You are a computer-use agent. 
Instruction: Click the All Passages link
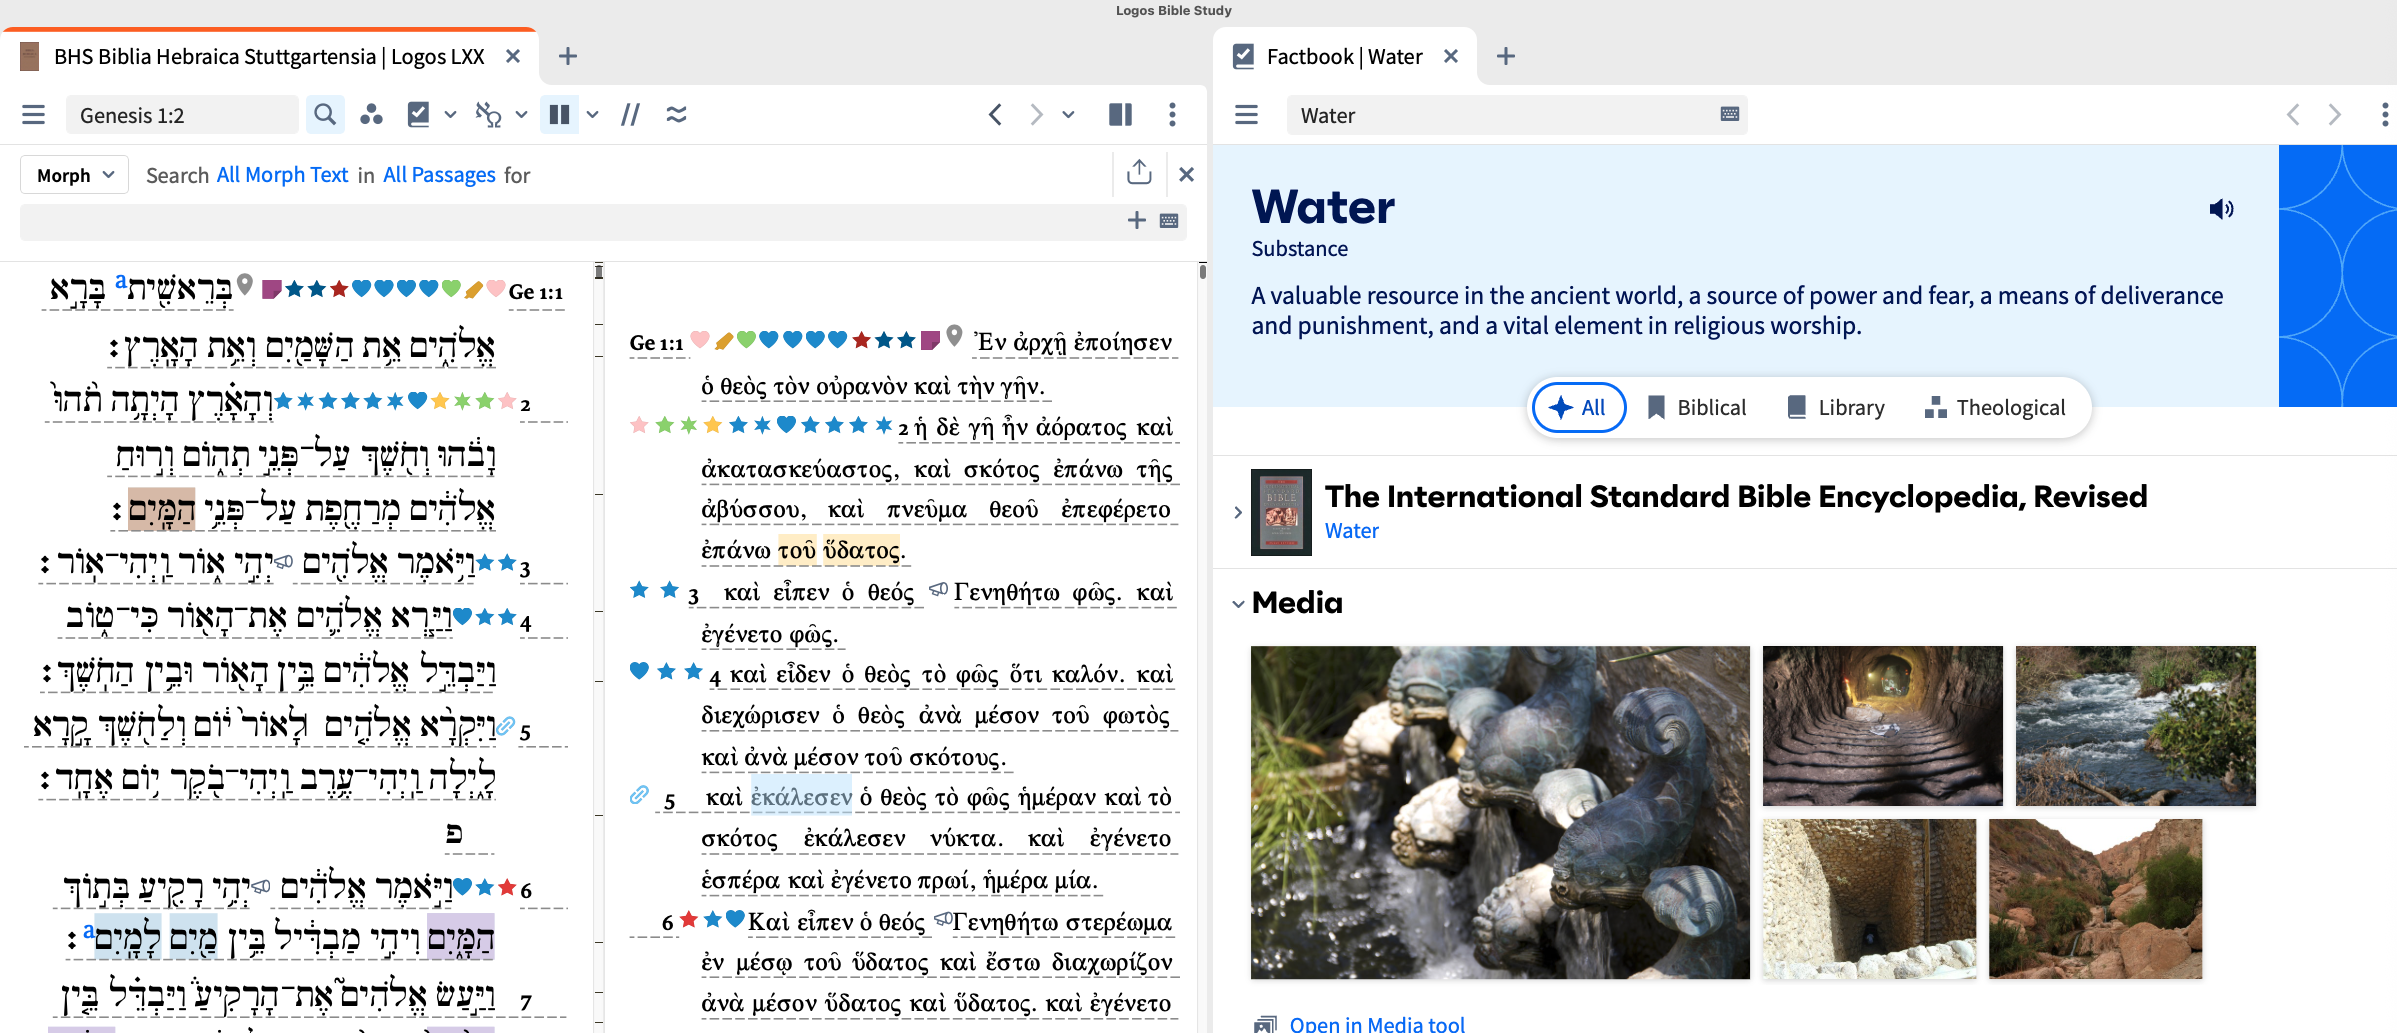pos(439,175)
